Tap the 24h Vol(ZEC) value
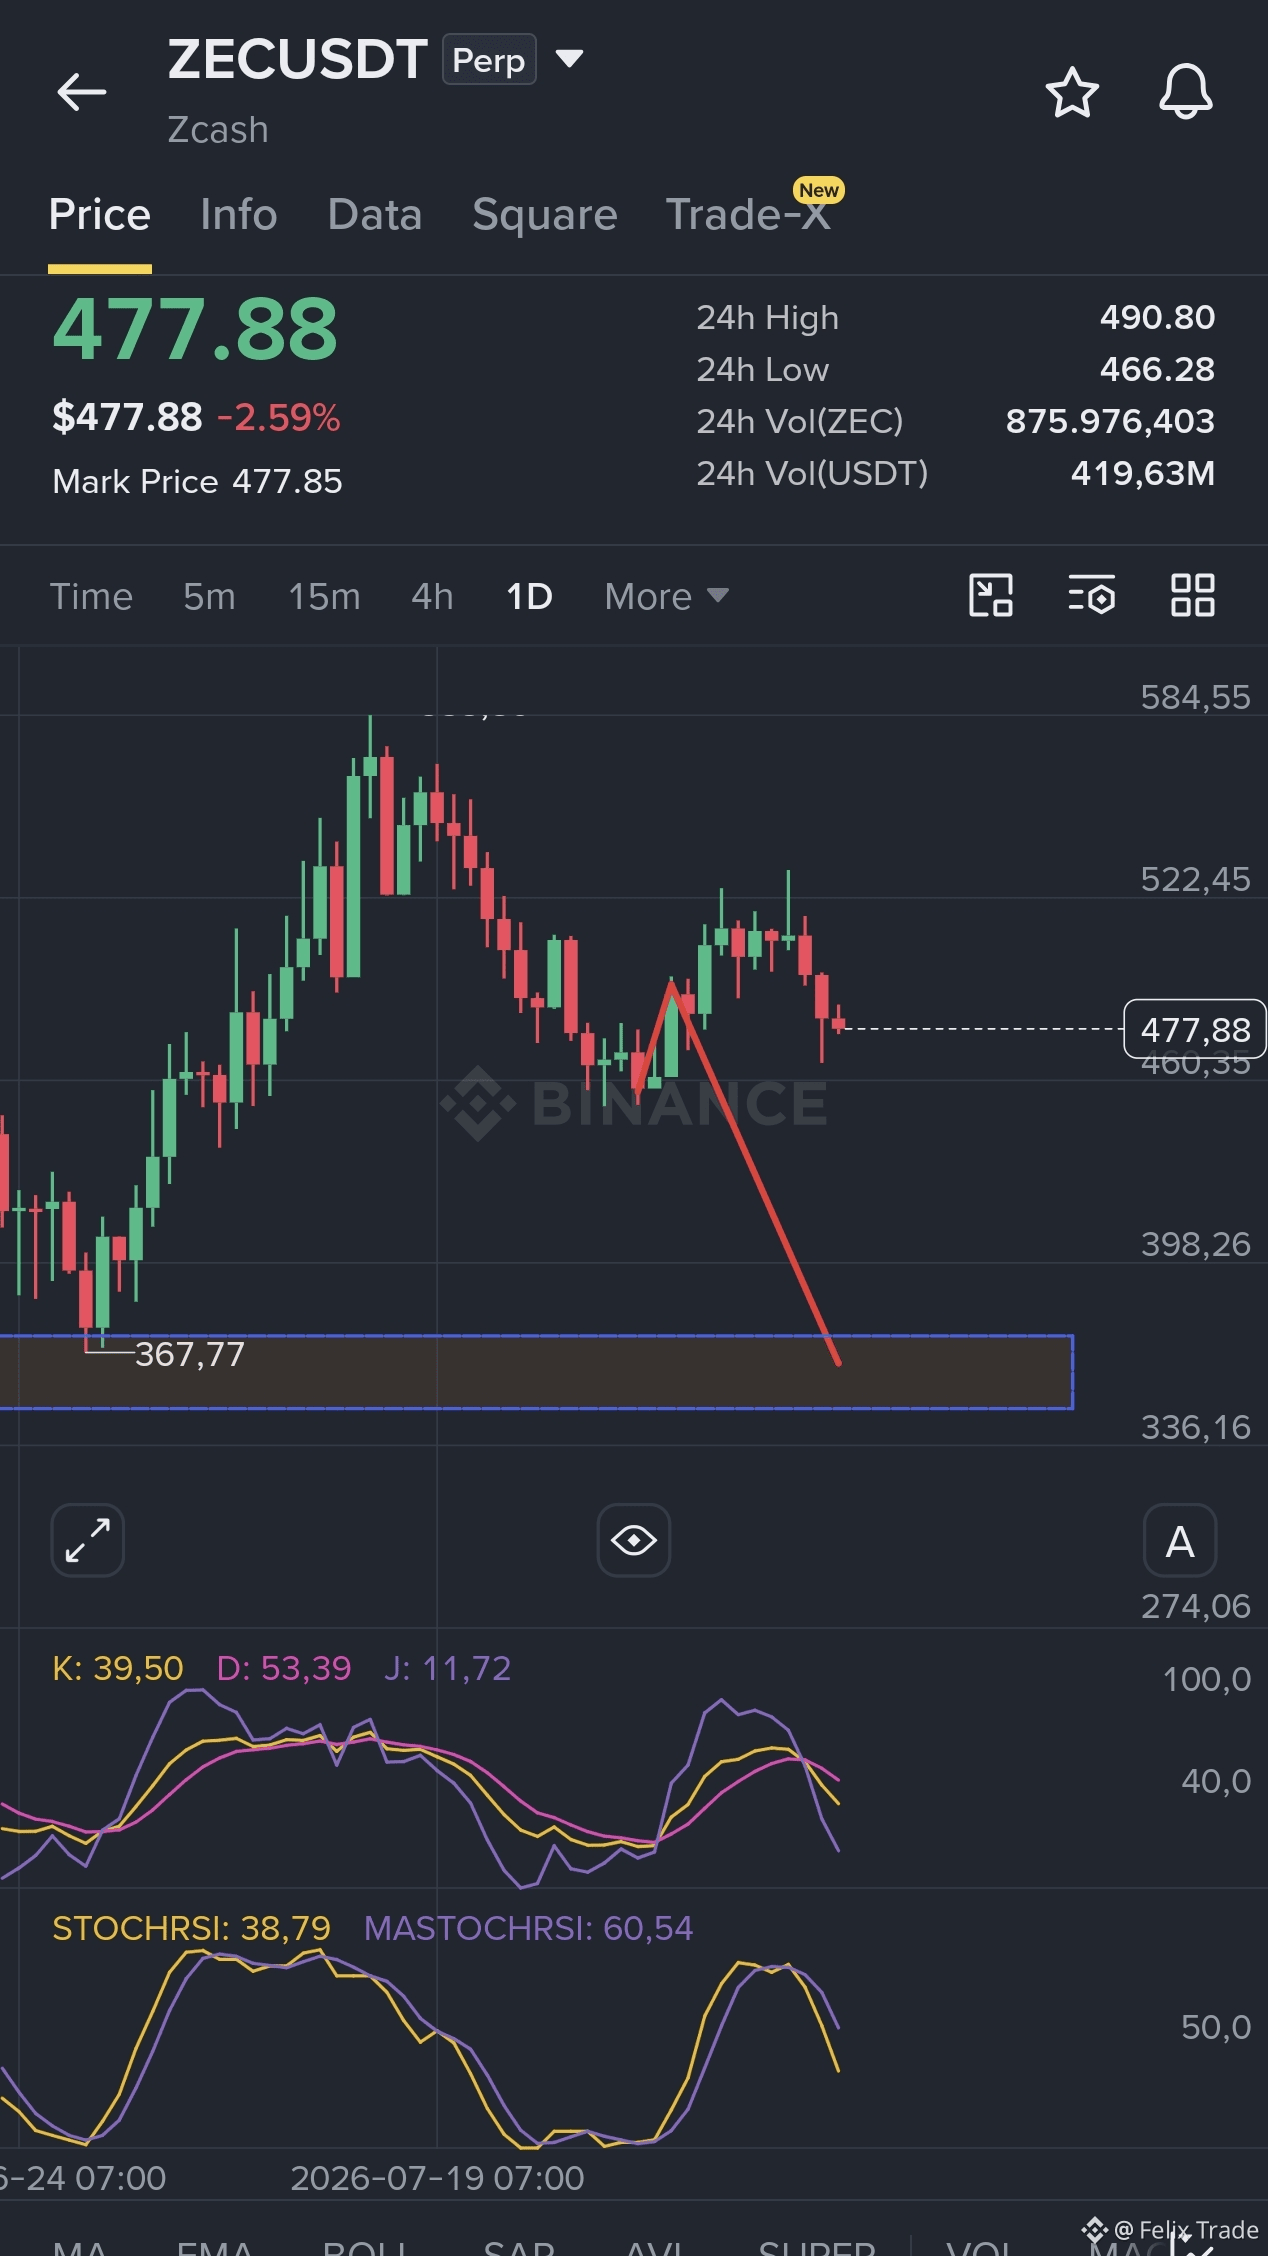The width and height of the screenshot is (1268, 2256). coord(1110,422)
